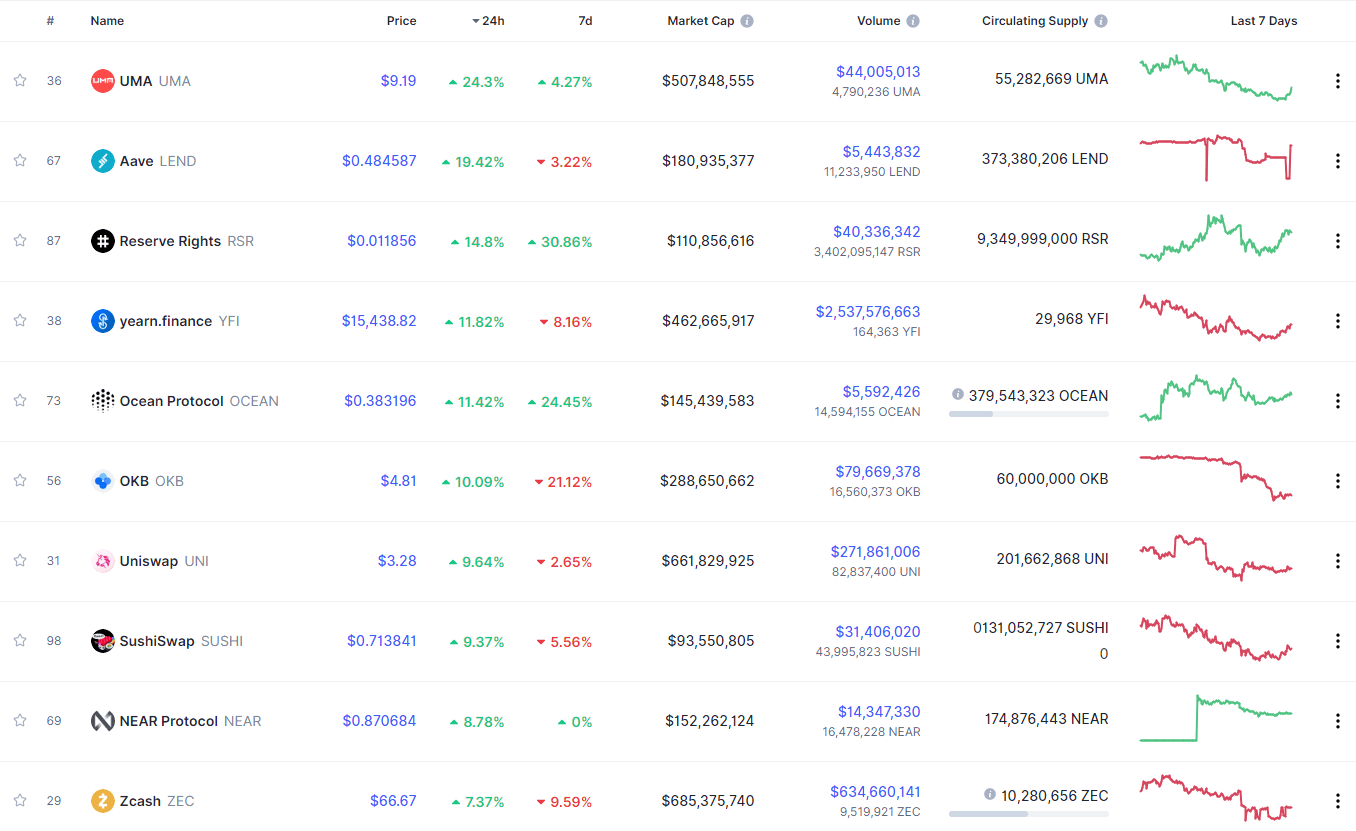Click the UMA coin logo
1356x831 pixels.
pos(102,81)
